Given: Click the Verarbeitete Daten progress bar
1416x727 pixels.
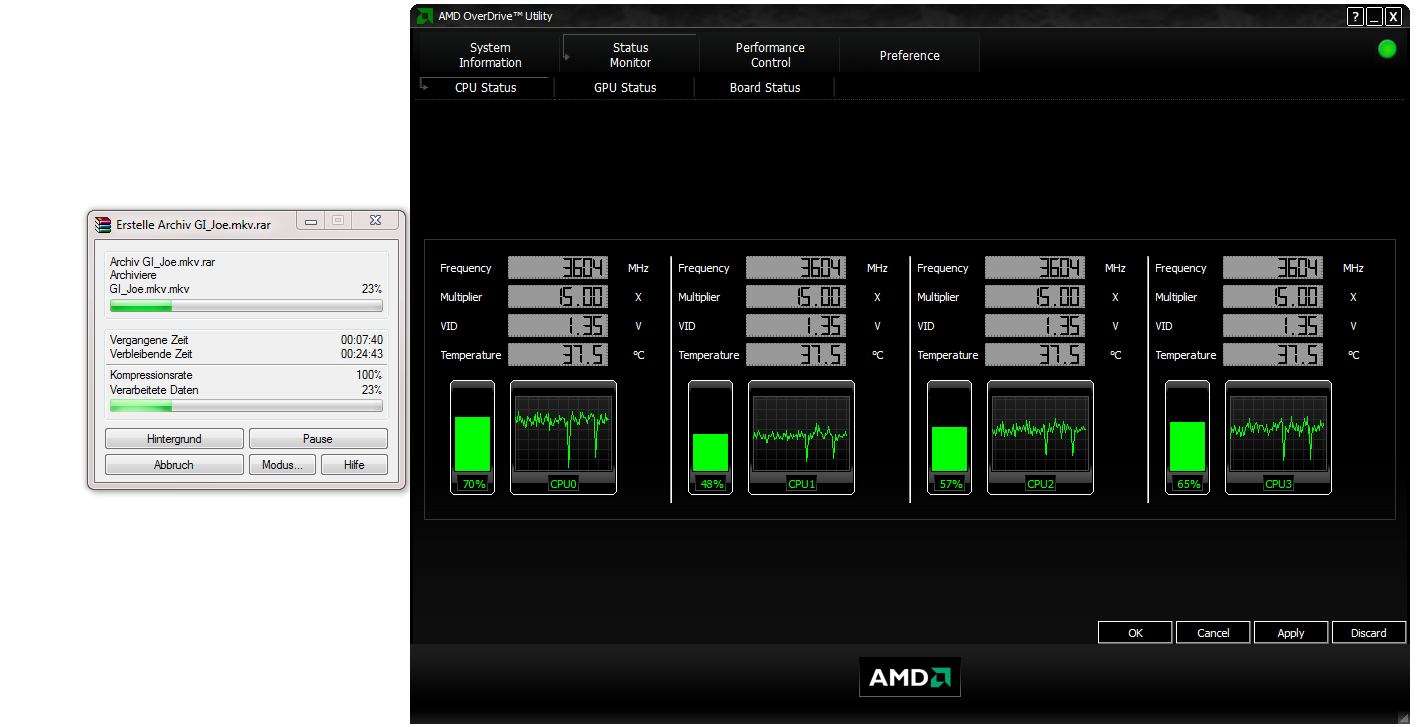Looking at the screenshot, I should [246, 406].
